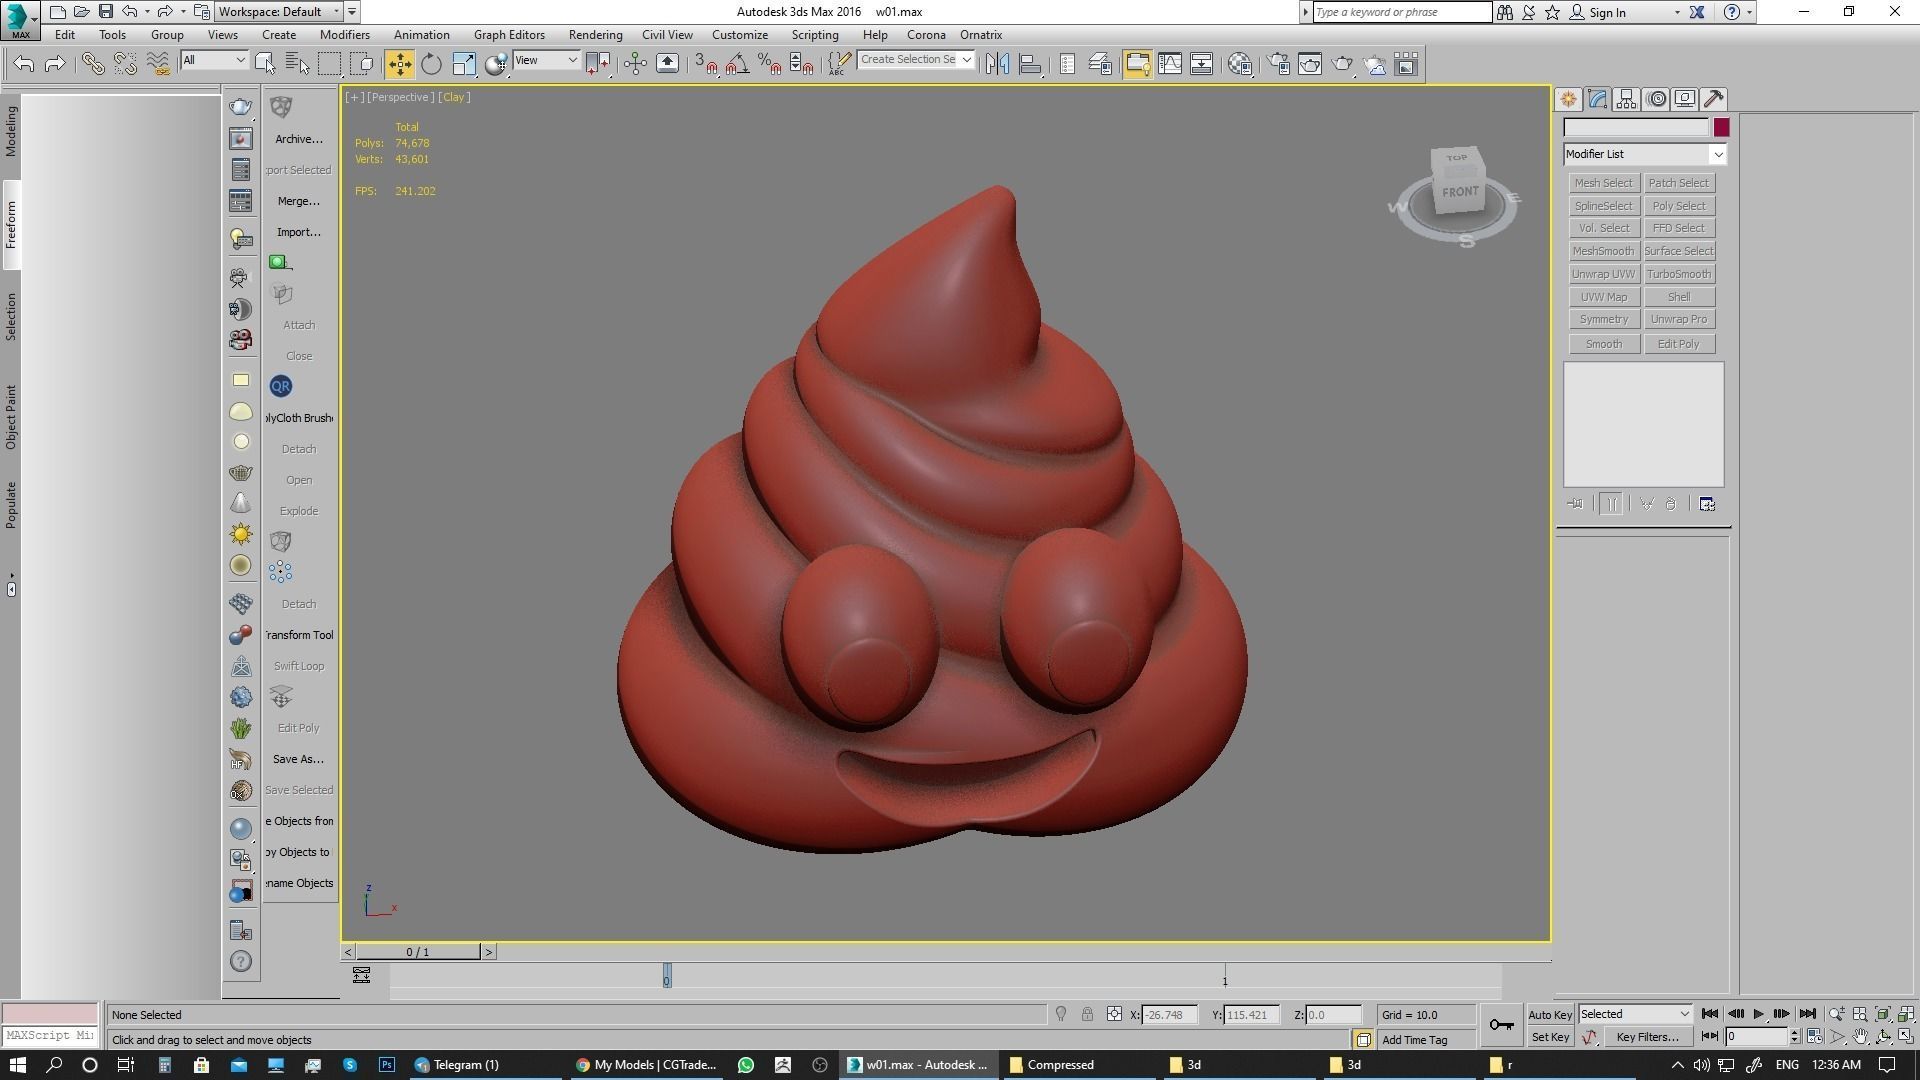The height and width of the screenshot is (1080, 1920).
Task: Open the Graph Editors menu
Action: (509, 35)
